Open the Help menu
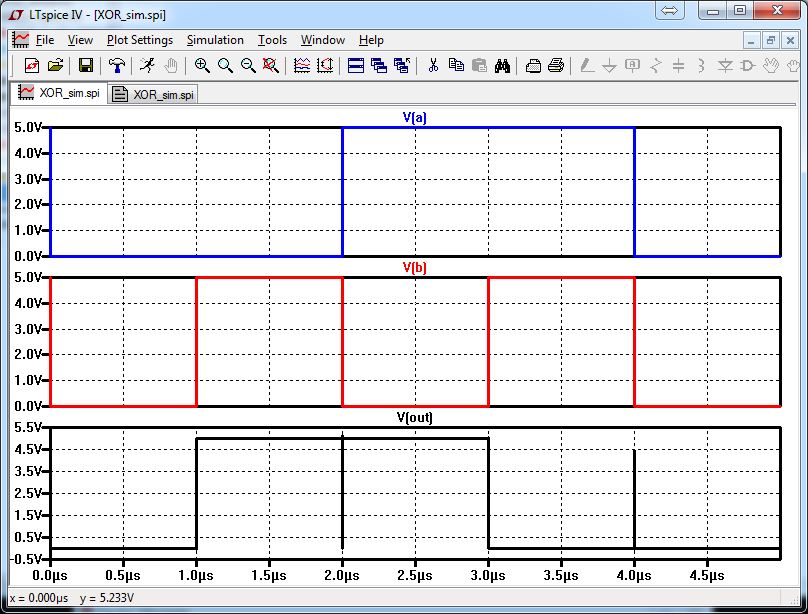Viewport: 808px width, 614px height. (372, 40)
